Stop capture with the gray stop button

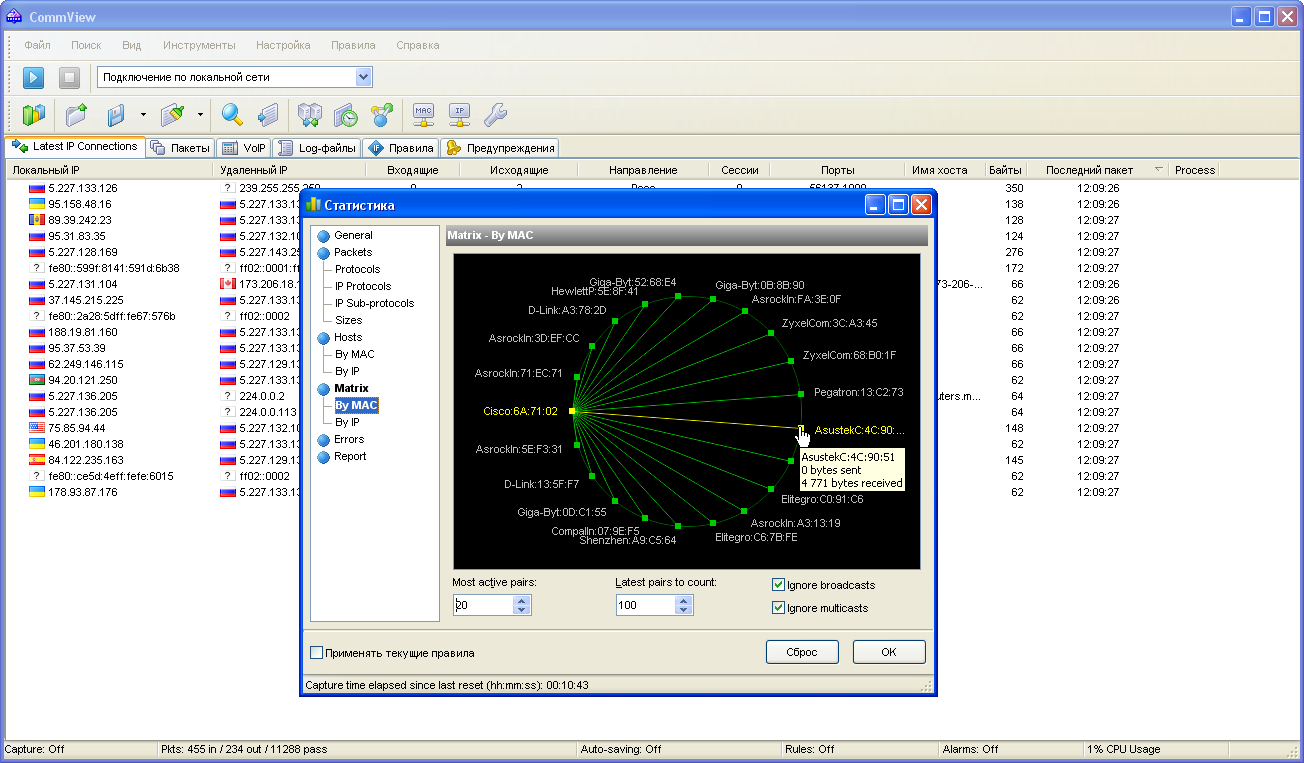[x=69, y=77]
